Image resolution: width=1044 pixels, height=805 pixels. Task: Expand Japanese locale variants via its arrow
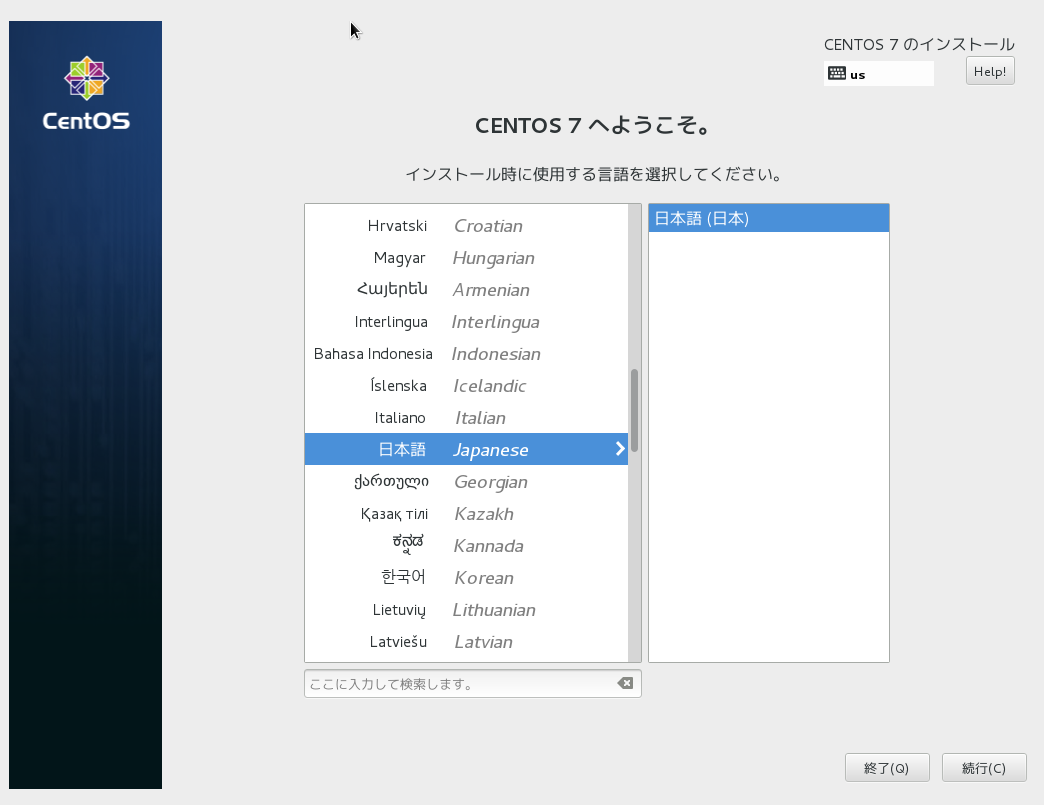(620, 449)
